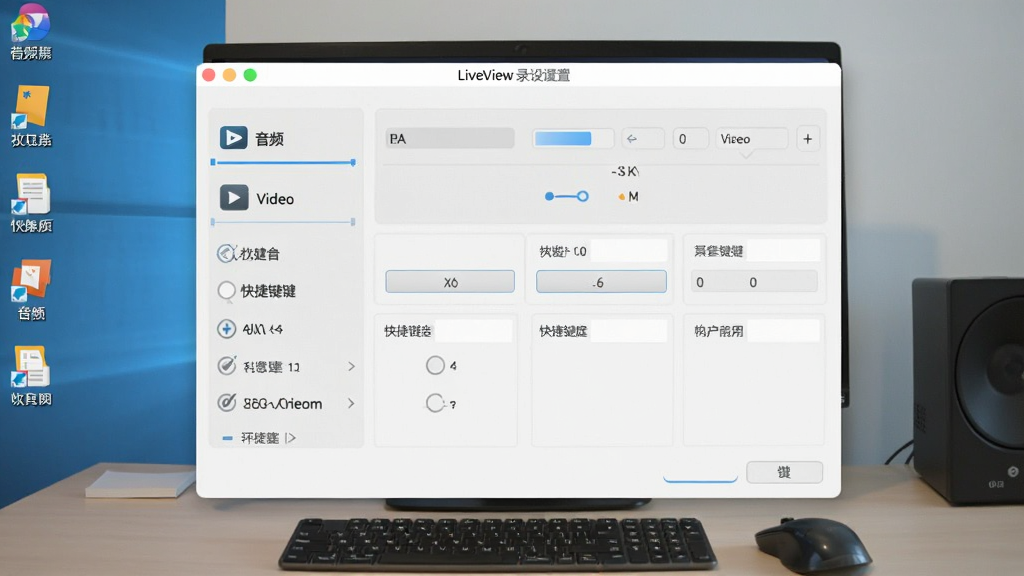Click the X6 button
The image size is (1024, 576).
point(450,281)
